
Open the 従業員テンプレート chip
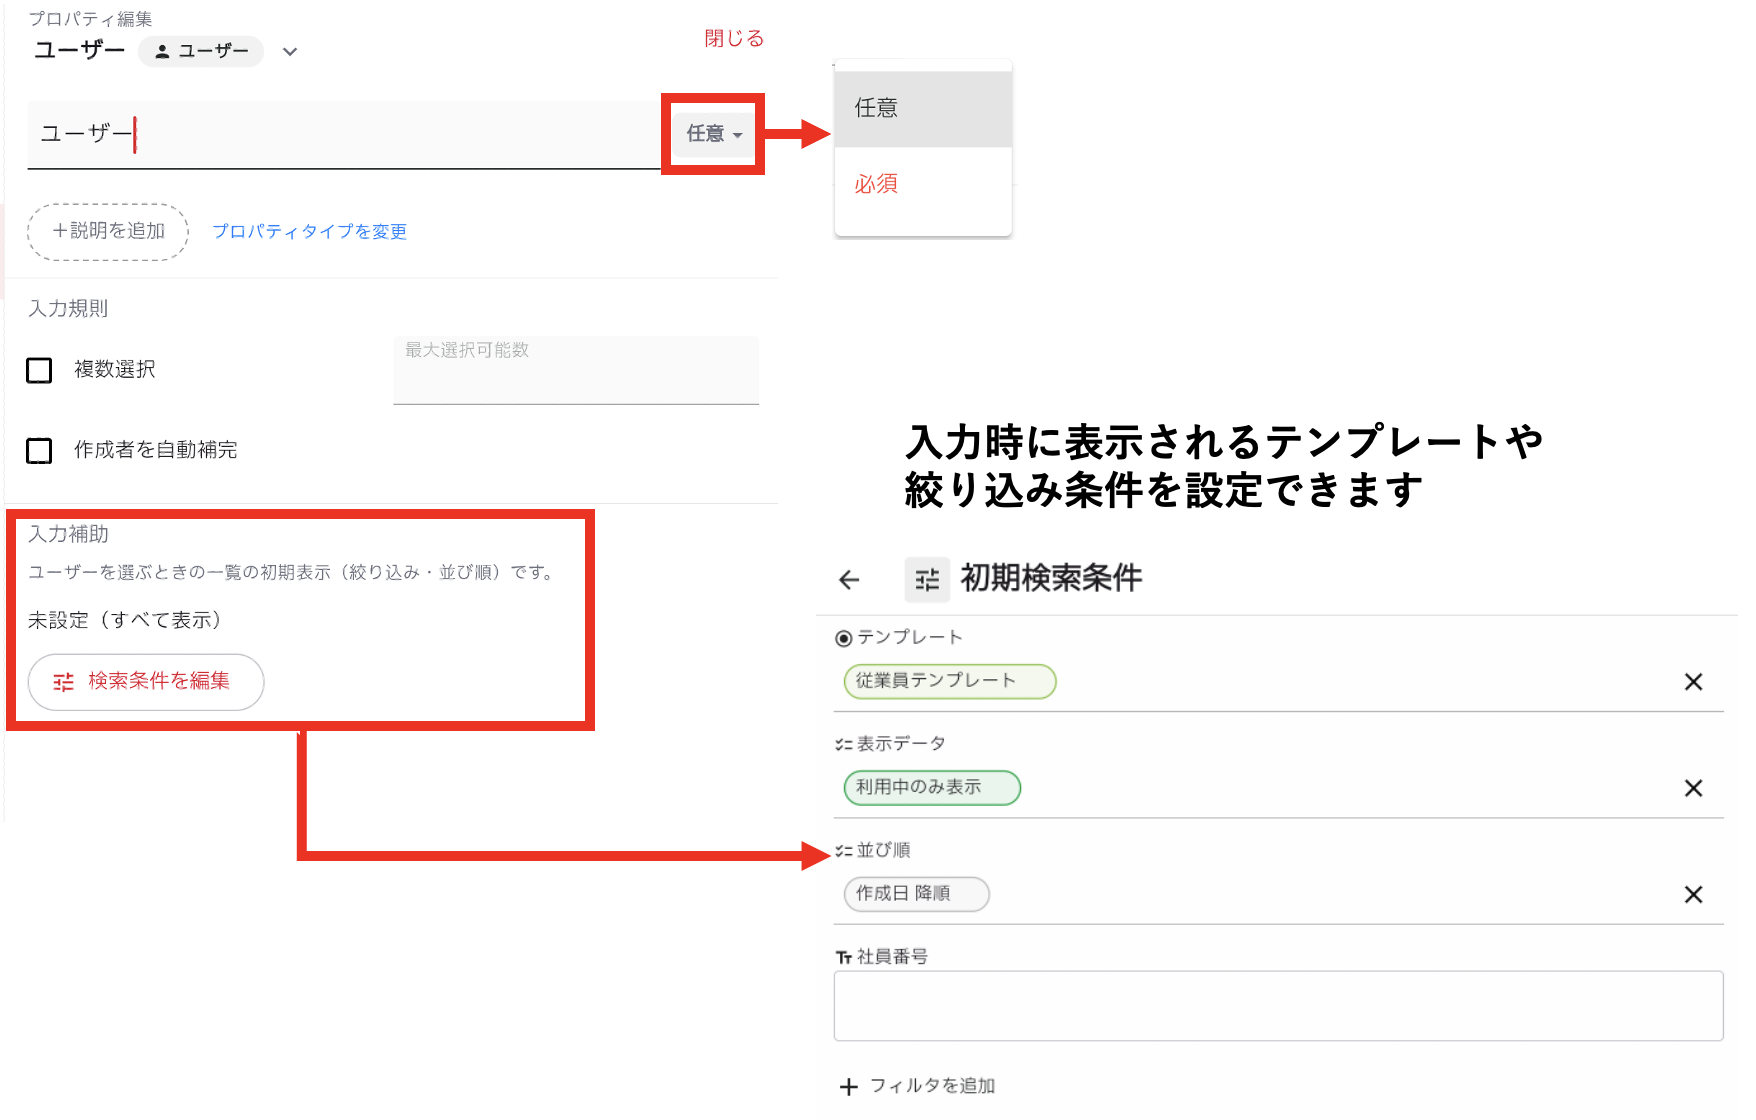[950, 682]
